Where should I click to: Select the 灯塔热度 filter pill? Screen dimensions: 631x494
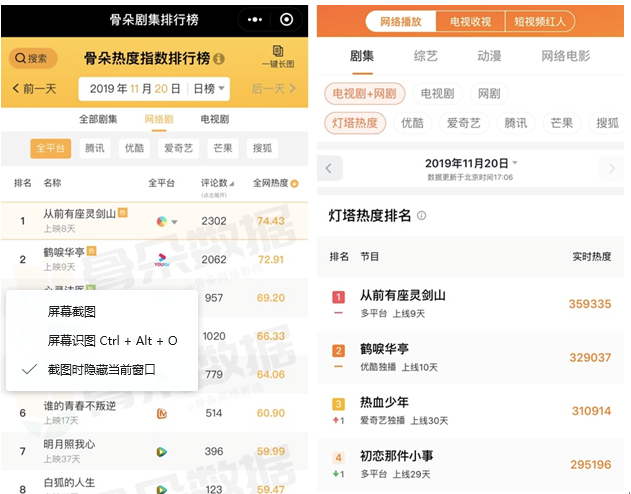tap(355, 123)
